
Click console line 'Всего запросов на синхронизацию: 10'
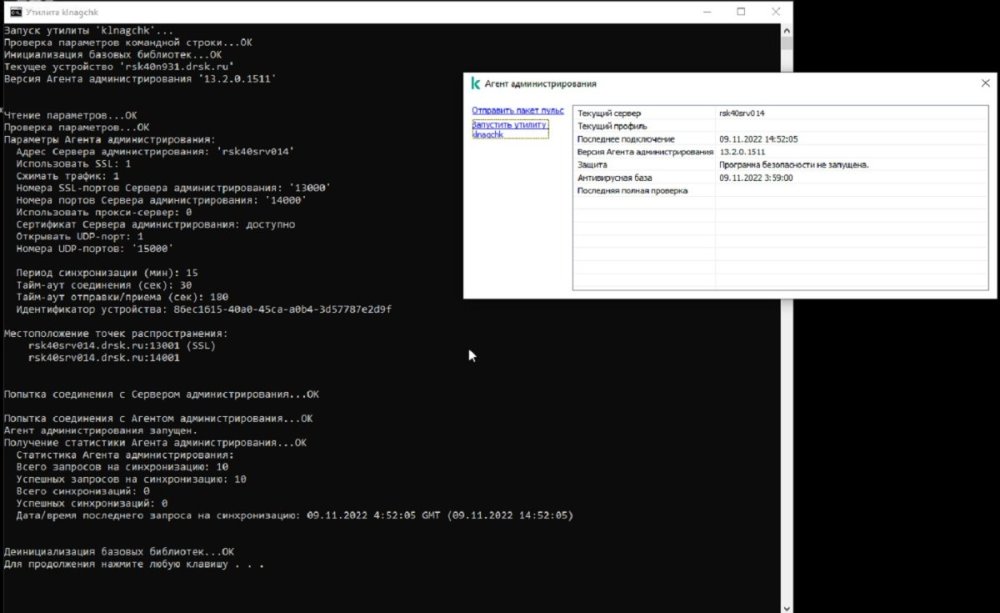pyautogui.click(x=122, y=467)
